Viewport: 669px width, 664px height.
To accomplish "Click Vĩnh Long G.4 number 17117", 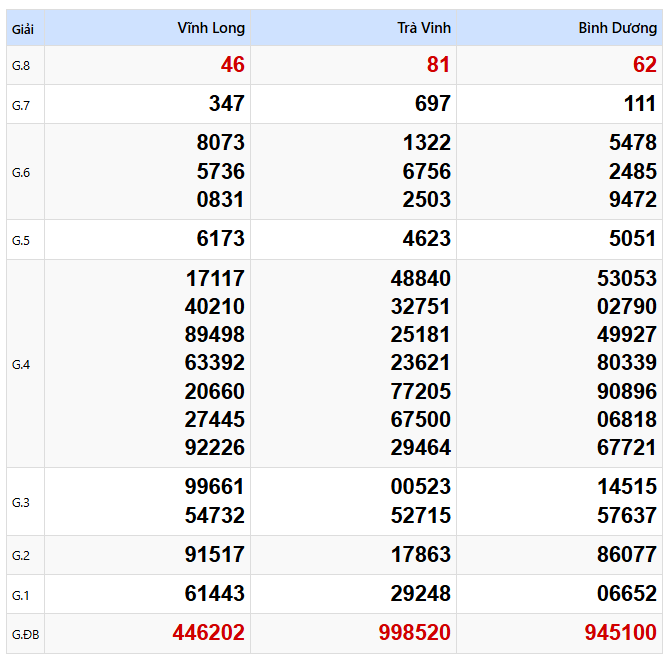I will coord(215,279).
